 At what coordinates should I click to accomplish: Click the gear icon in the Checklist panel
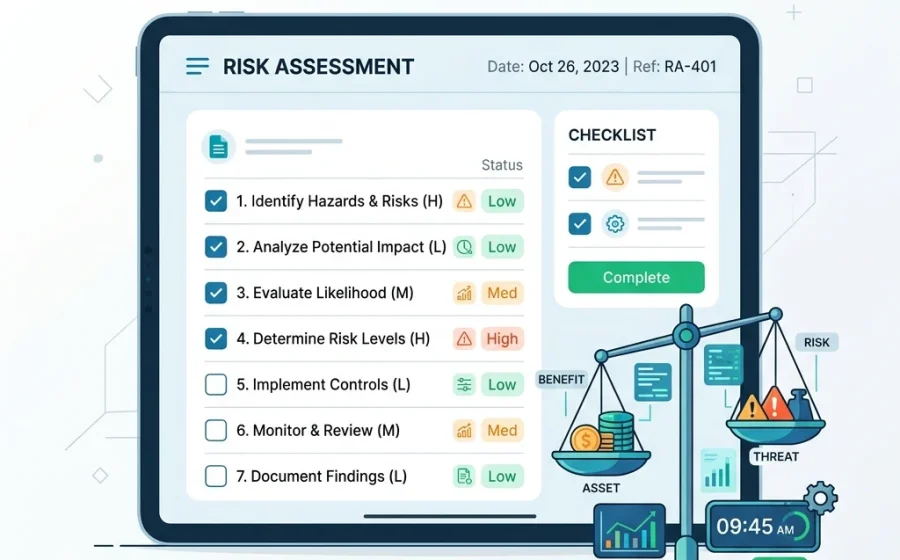[x=615, y=223]
